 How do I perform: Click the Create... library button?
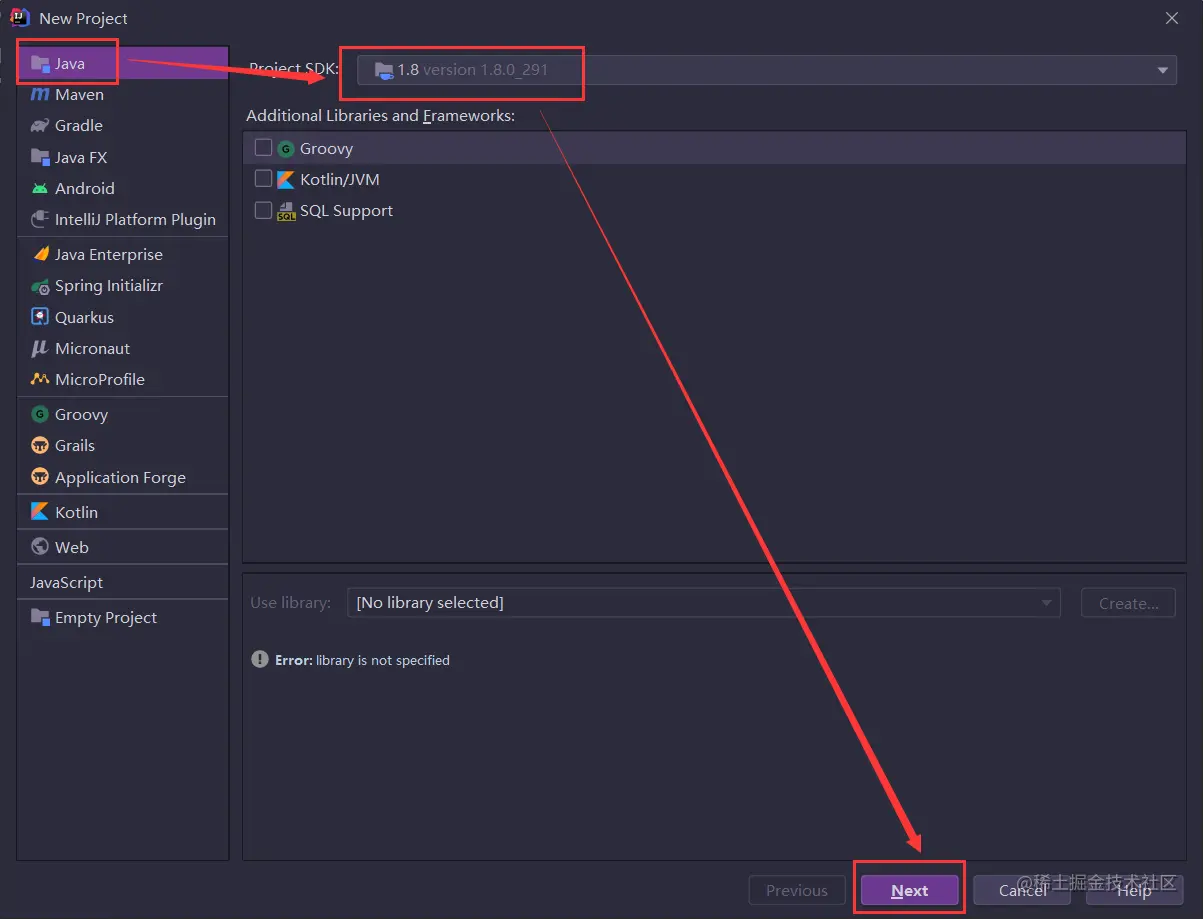coord(1128,603)
